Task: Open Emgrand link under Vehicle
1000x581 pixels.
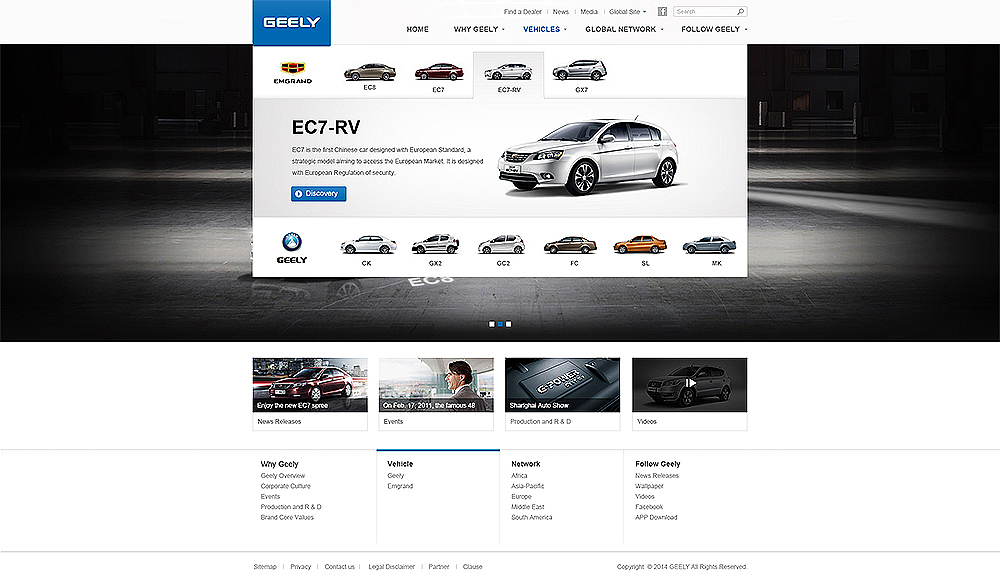Action: 400,486
